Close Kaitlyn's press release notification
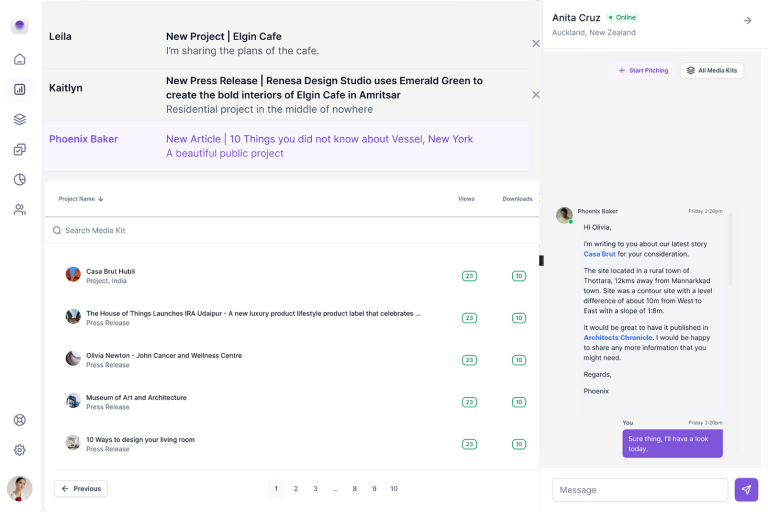 [x=536, y=94]
